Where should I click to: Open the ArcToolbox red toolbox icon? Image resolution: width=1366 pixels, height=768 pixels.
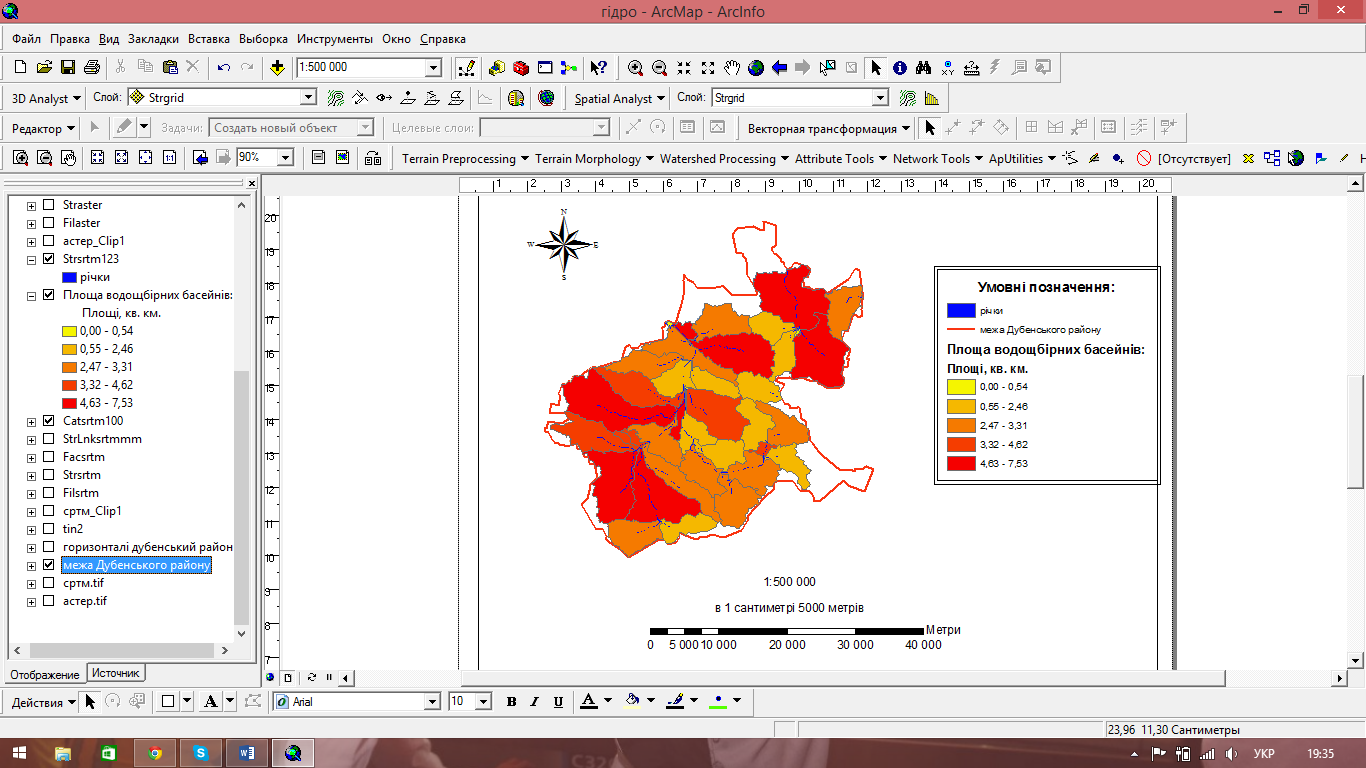coord(521,68)
